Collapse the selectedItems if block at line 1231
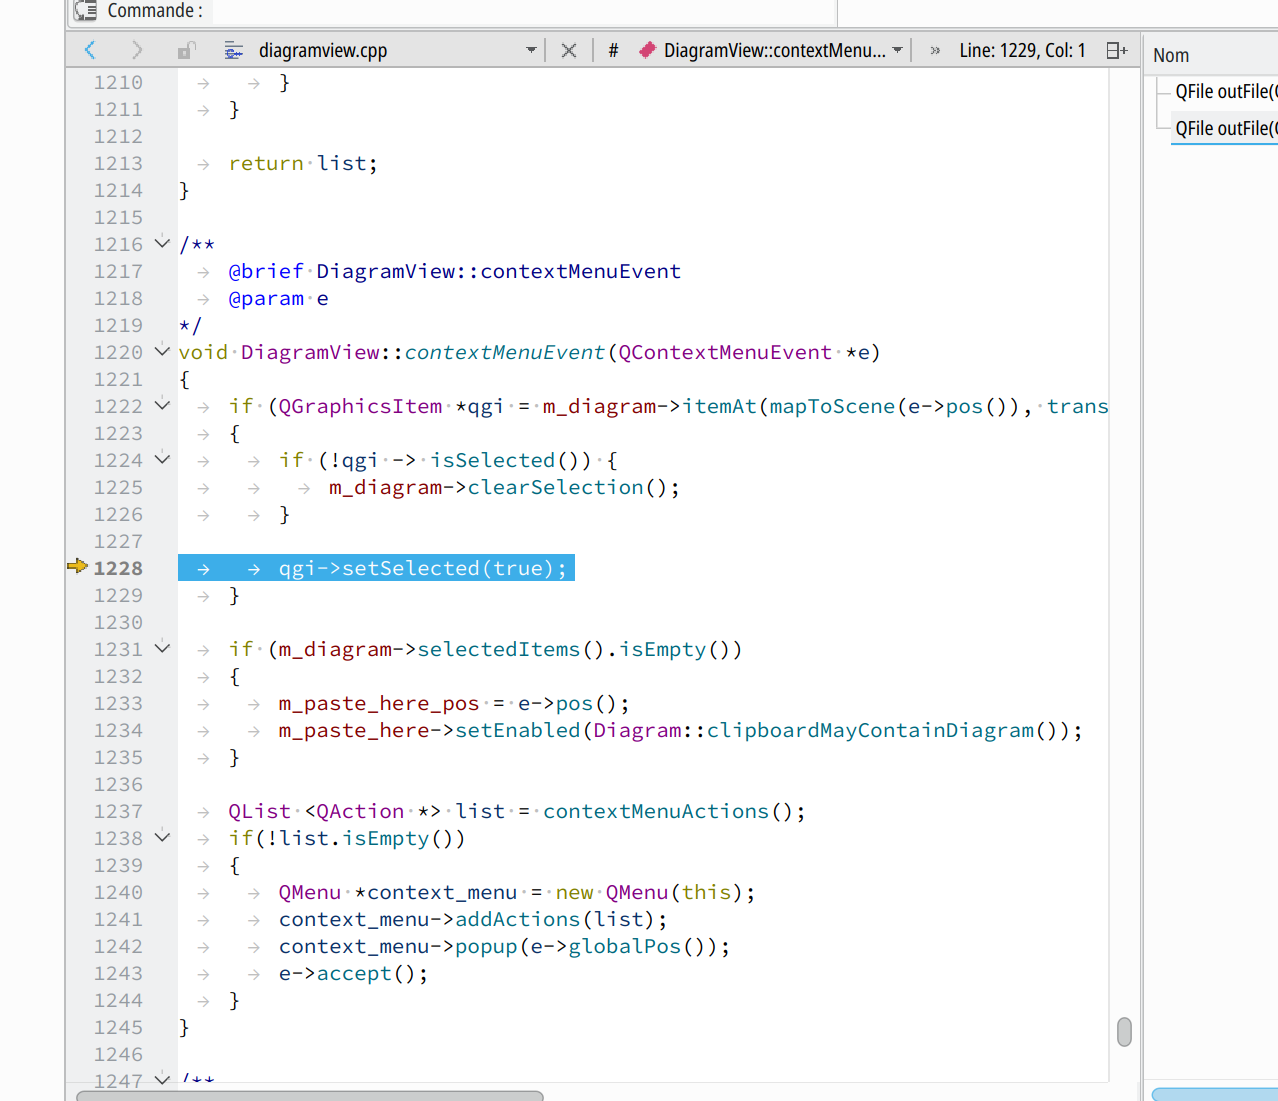The height and width of the screenshot is (1101, 1278). [x=162, y=648]
